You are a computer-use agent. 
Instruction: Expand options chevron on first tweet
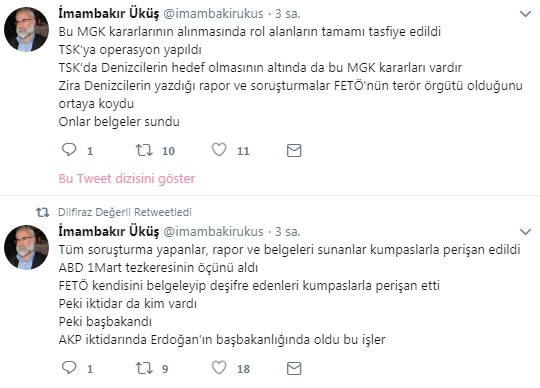click(x=525, y=14)
